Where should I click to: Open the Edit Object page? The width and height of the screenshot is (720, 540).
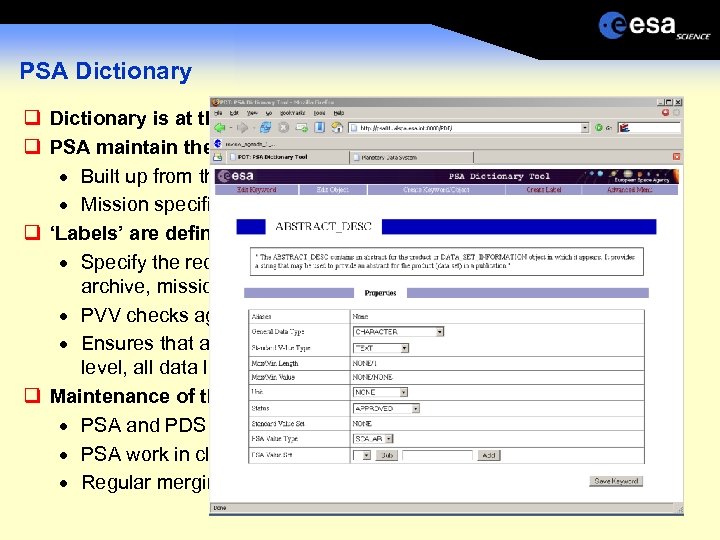tap(332, 190)
